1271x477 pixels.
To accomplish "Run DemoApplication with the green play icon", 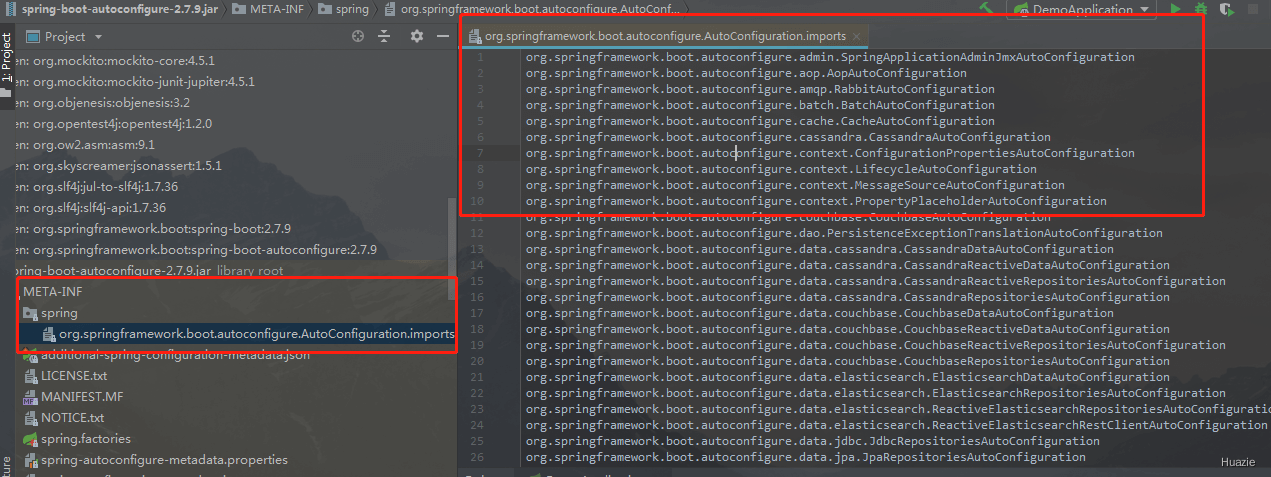I will tap(1176, 9).
